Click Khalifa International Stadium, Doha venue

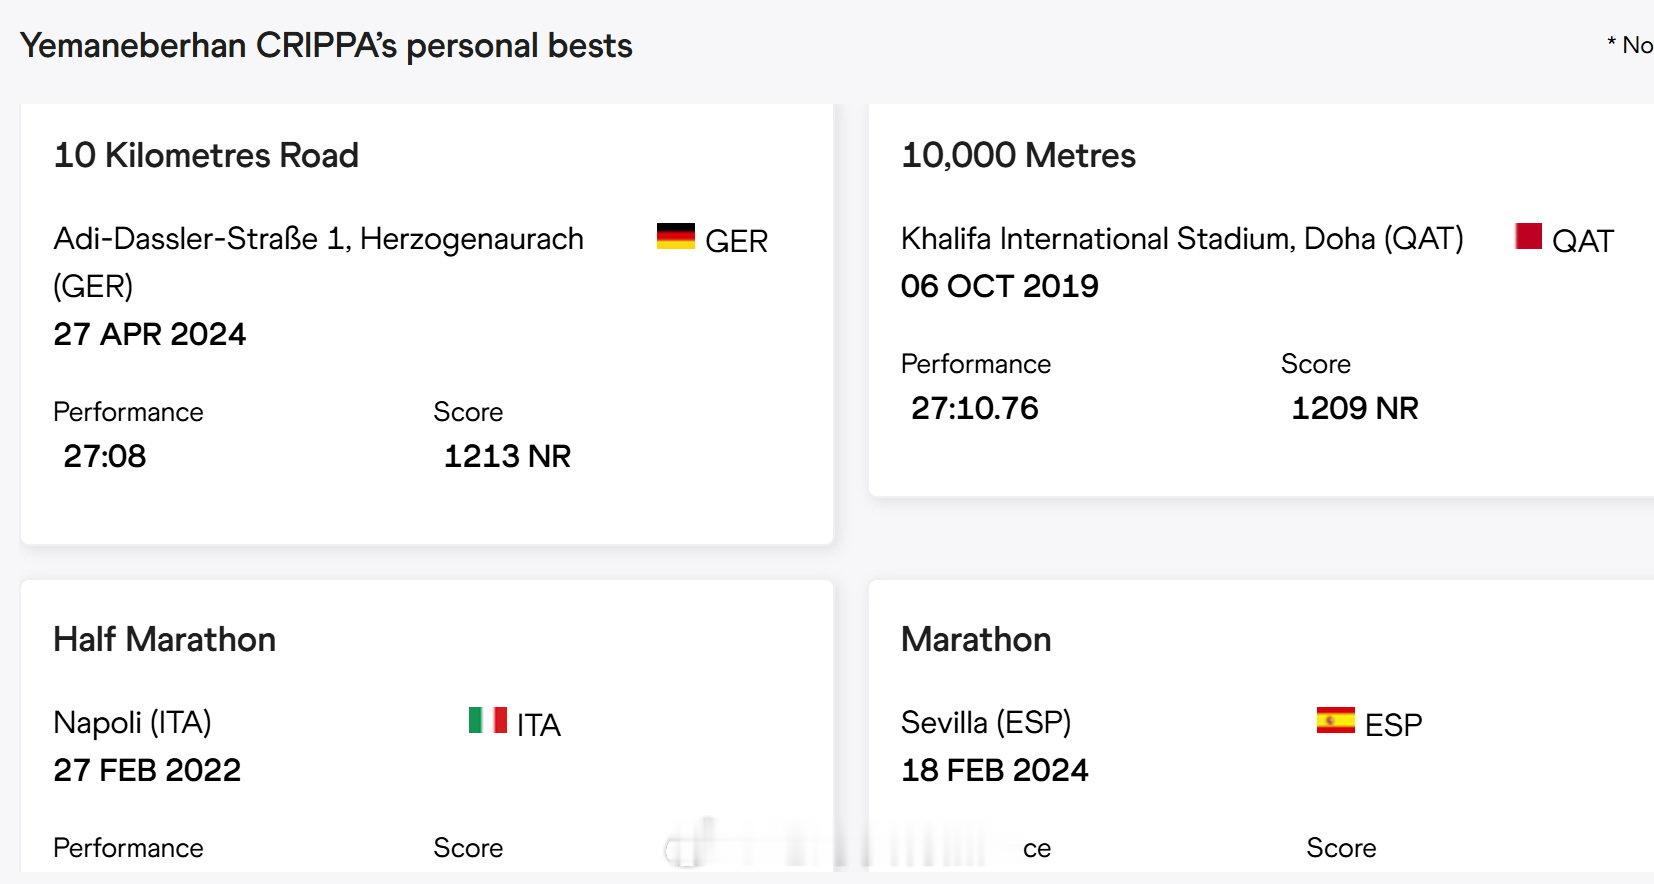[1182, 239]
